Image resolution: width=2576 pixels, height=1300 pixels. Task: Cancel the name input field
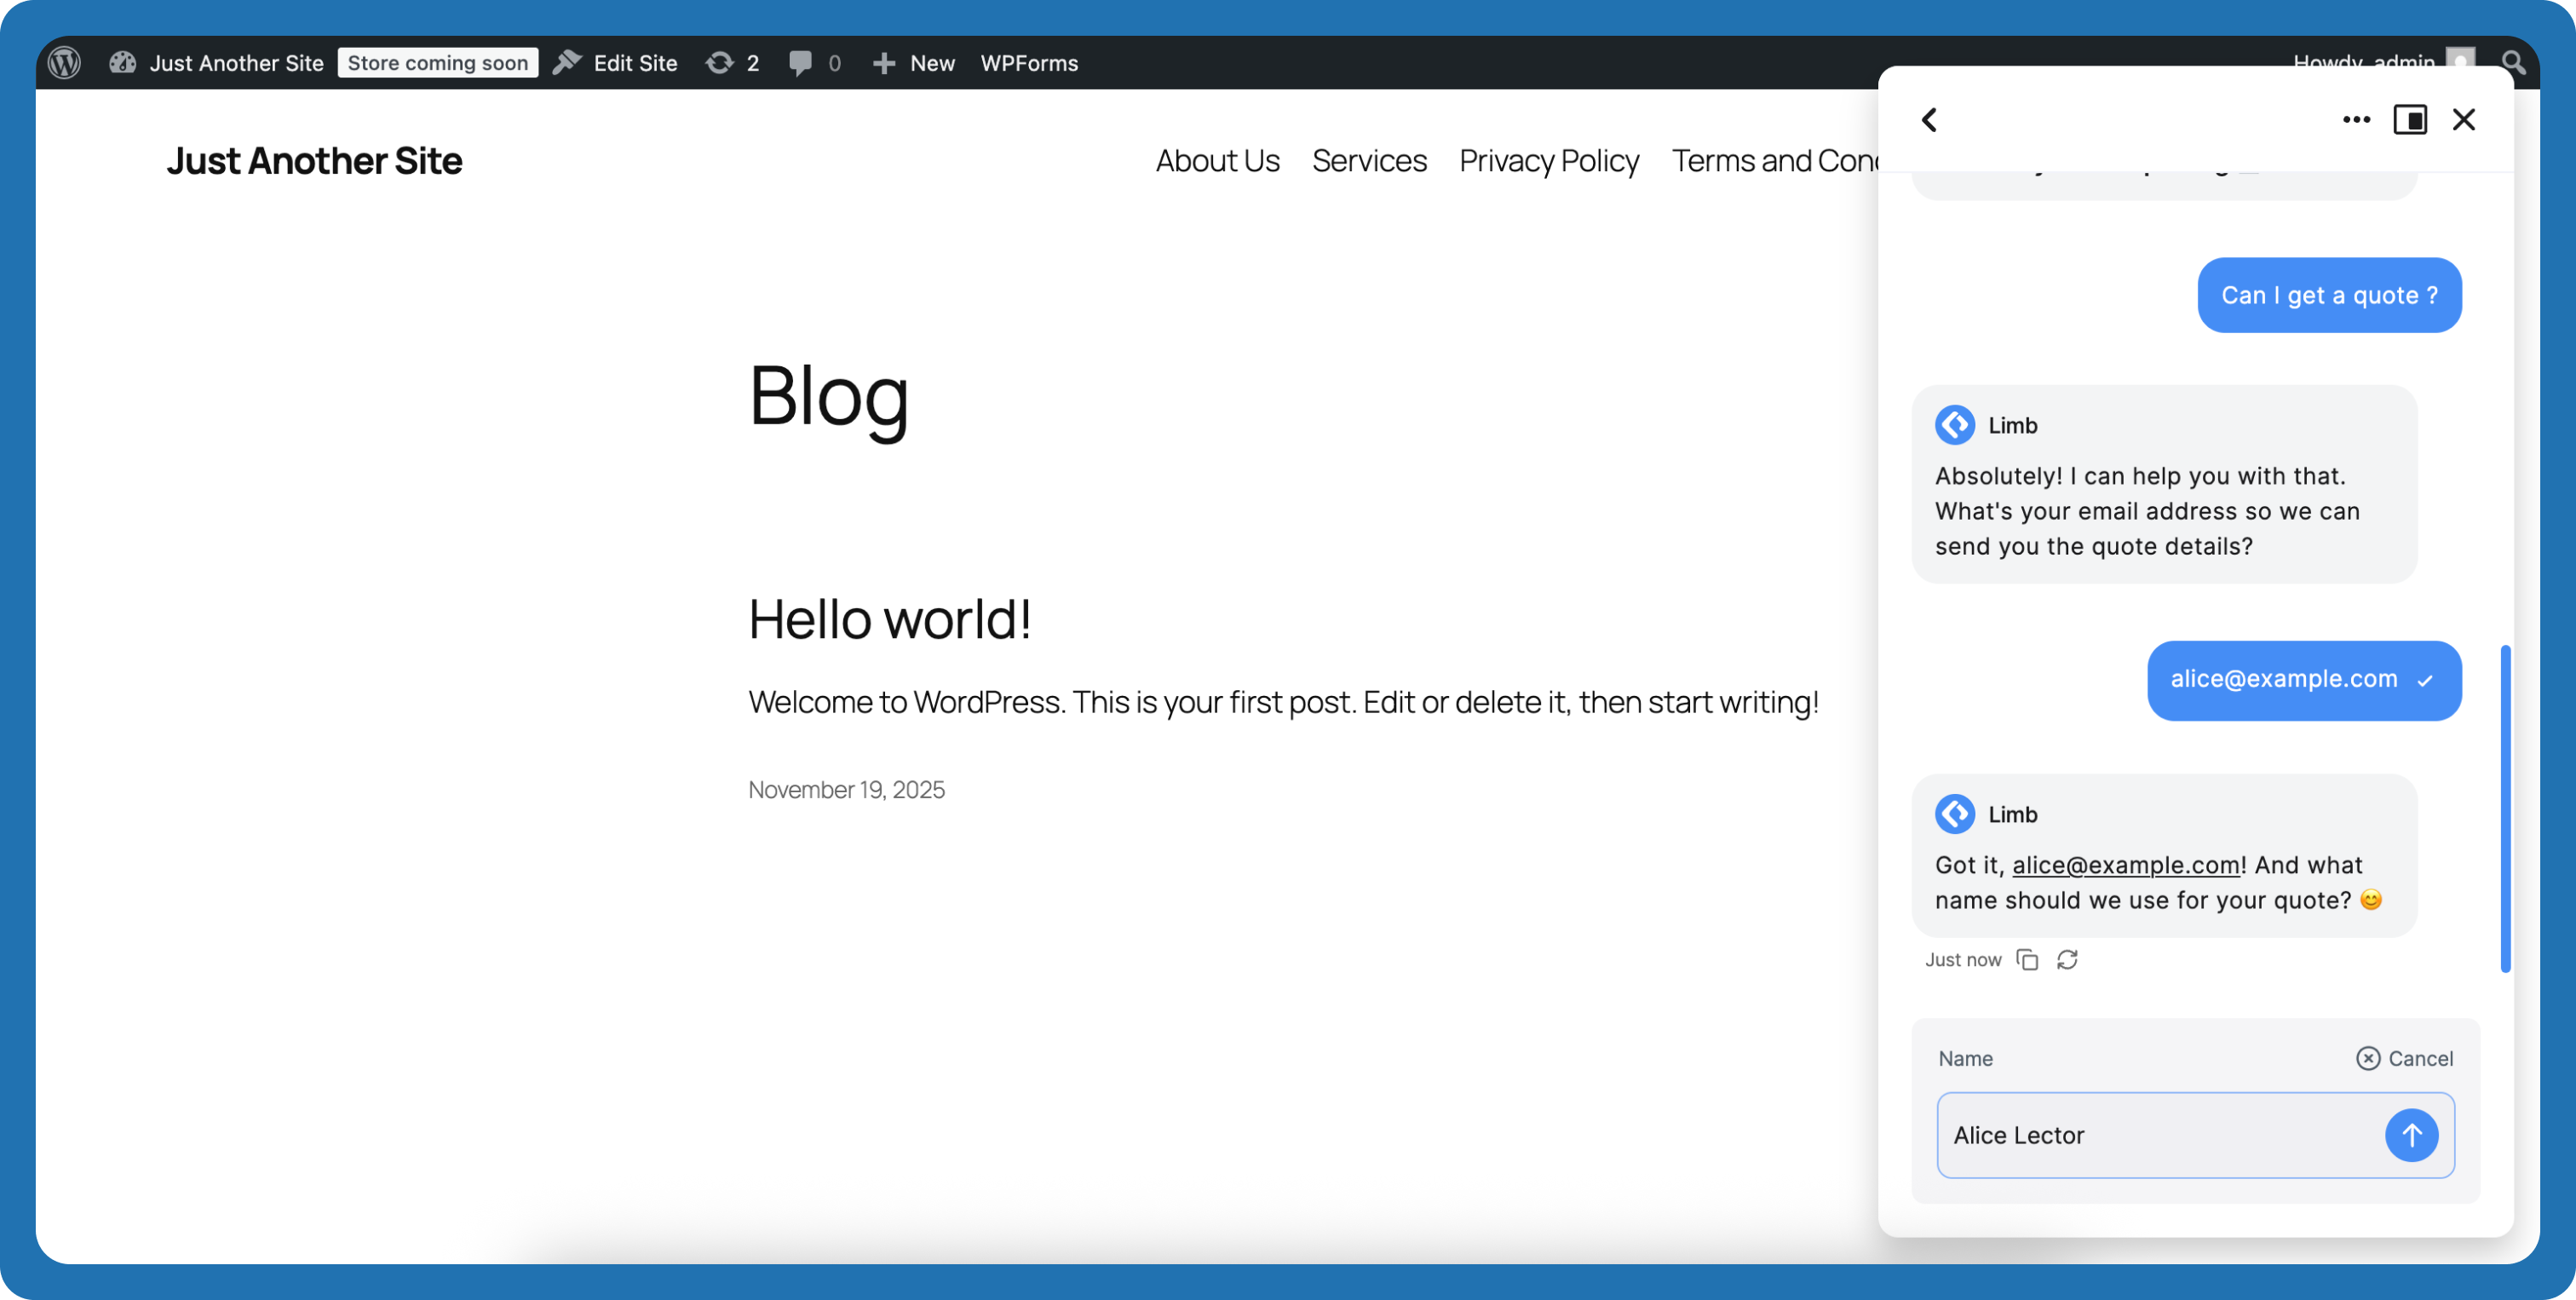click(2405, 1058)
